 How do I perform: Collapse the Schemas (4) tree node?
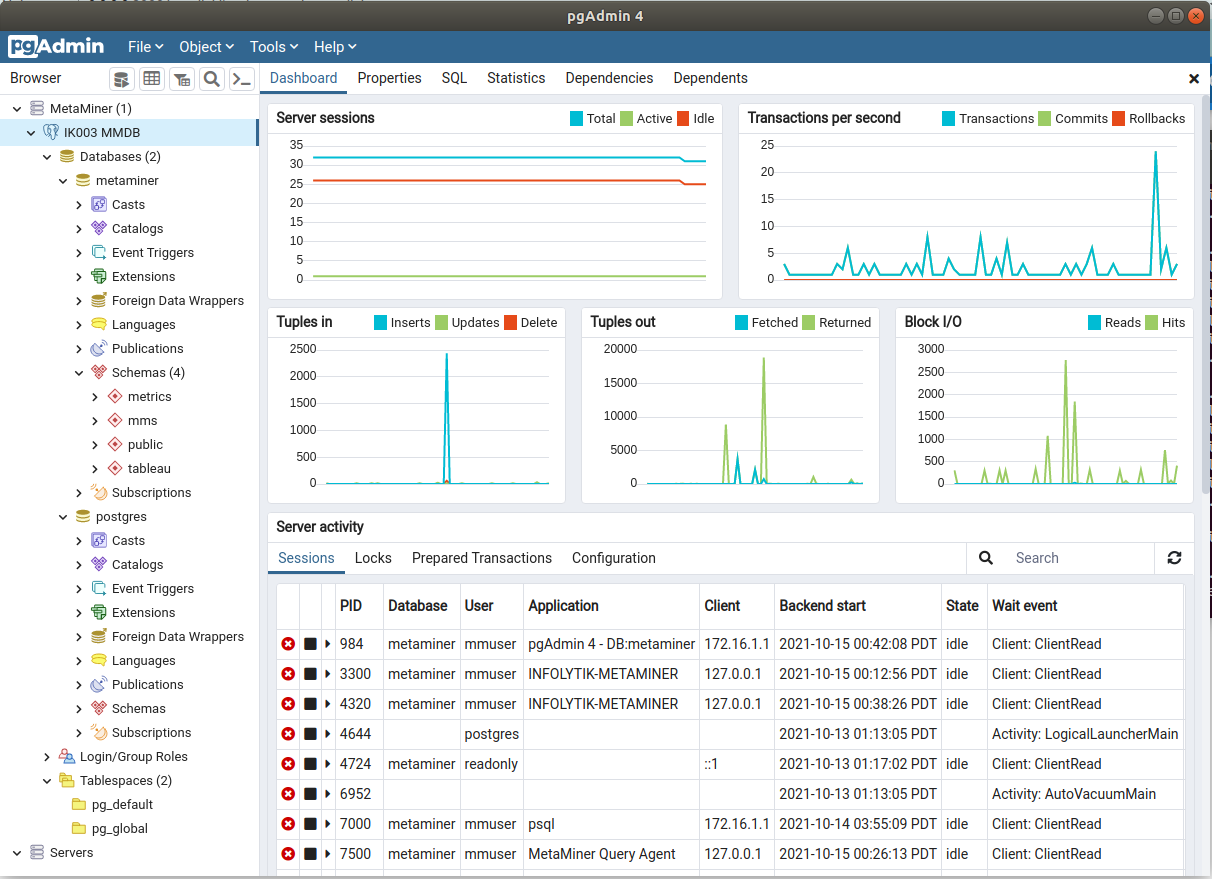tap(79, 373)
